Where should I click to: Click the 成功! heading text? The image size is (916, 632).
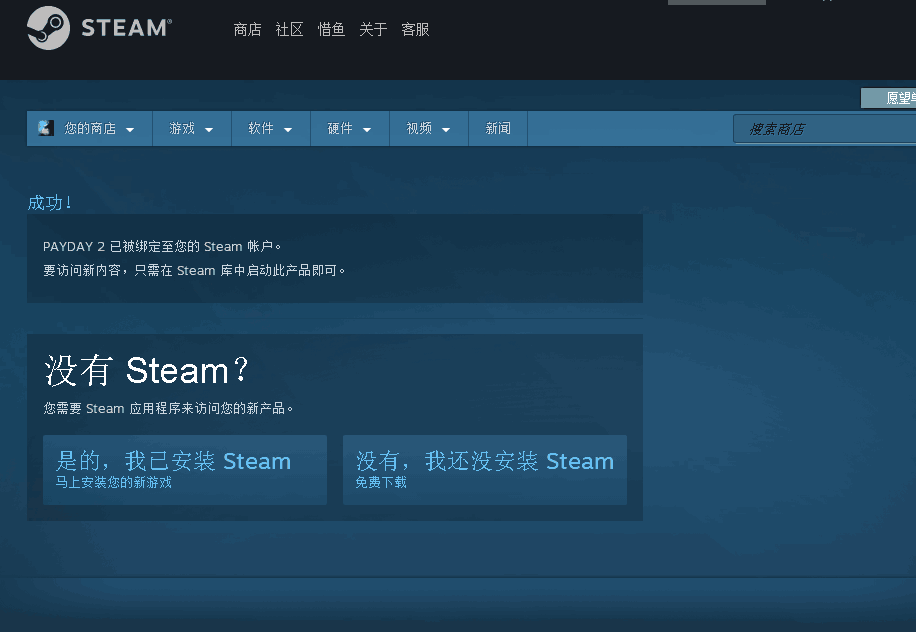pos(50,203)
